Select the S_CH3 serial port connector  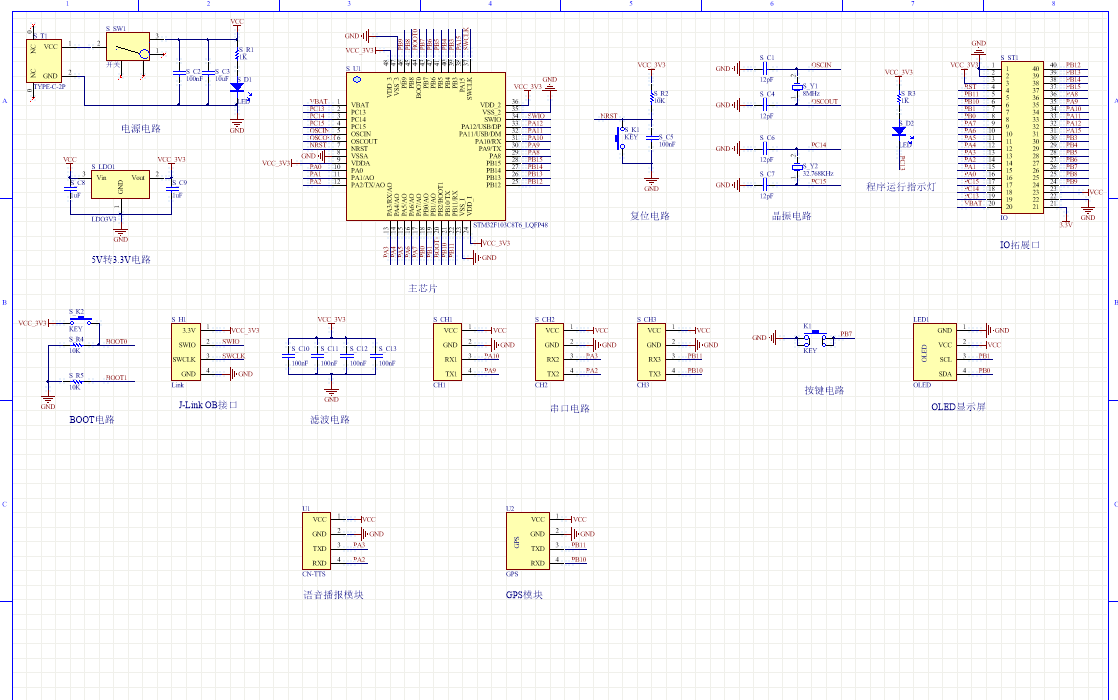pos(651,351)
